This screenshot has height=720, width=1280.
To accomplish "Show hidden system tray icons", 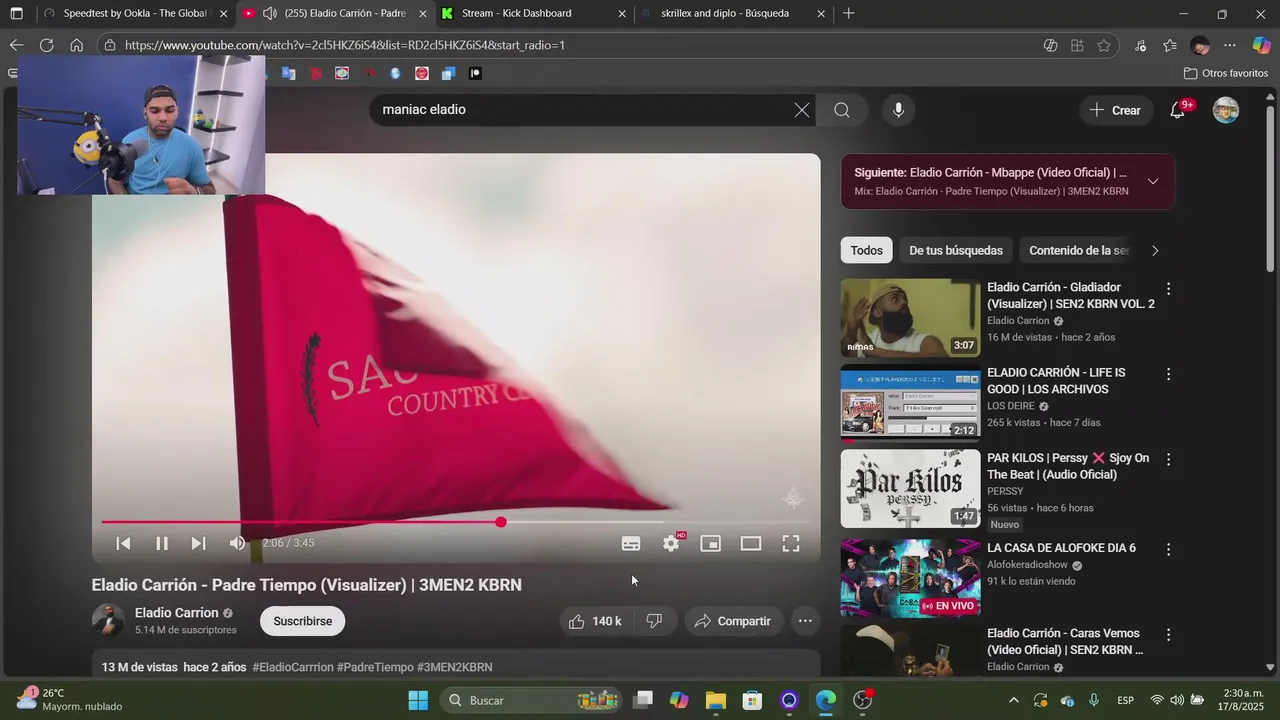I will tap(1013, 700).
